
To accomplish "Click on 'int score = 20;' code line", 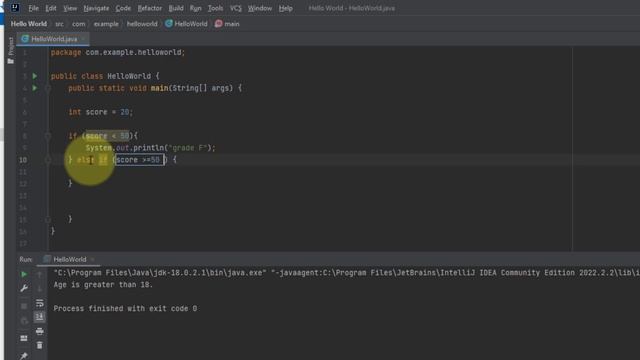I will [x=100, y=112].
